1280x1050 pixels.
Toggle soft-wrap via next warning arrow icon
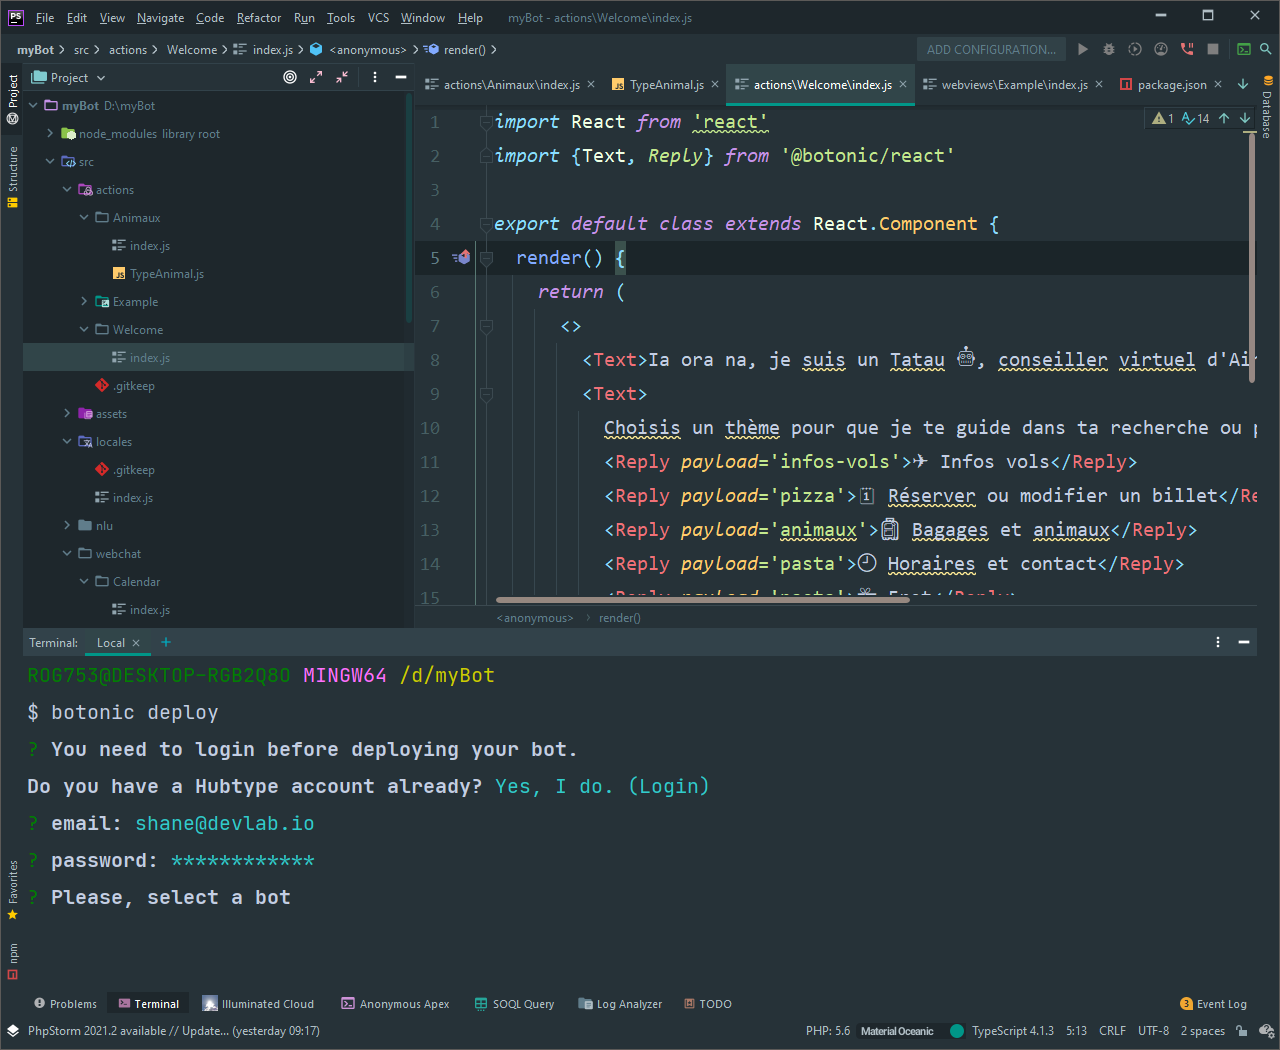pyautogui.click(x=1246, y=118)
